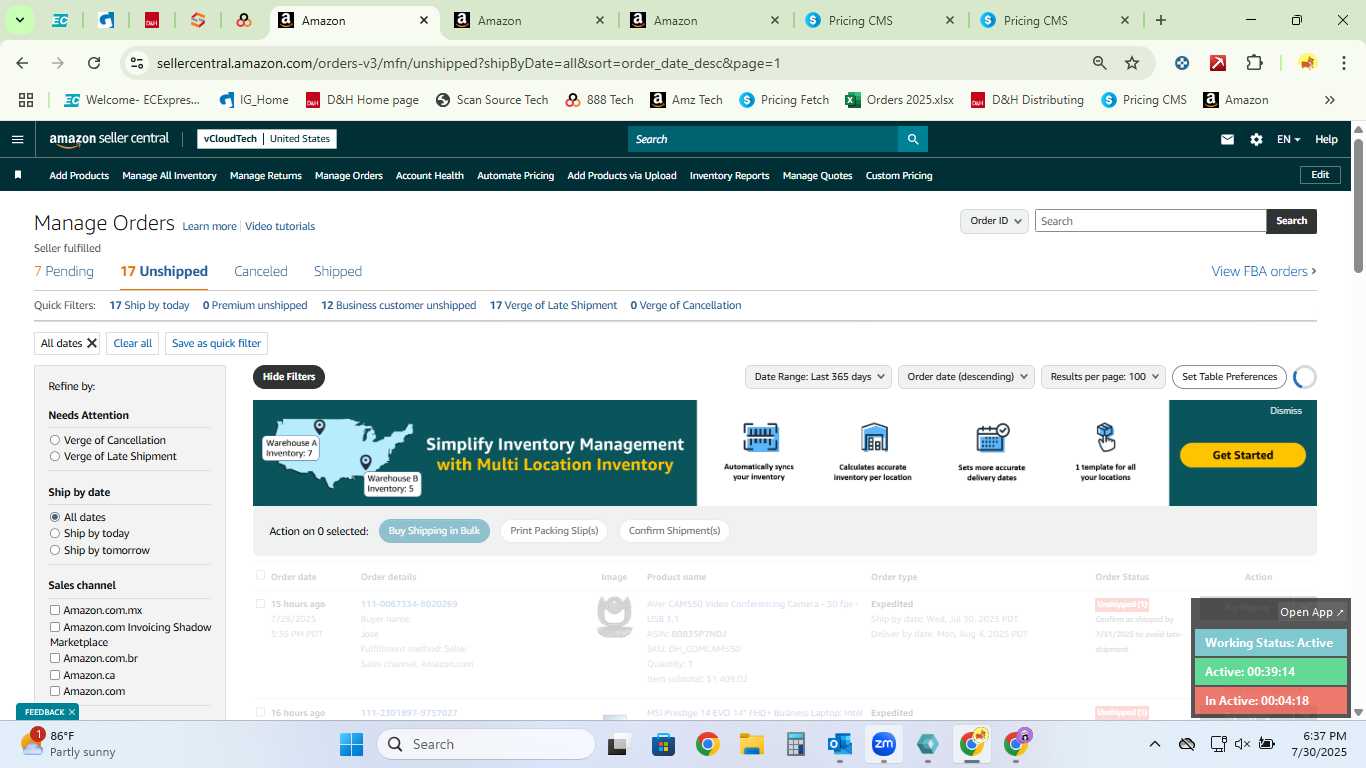Open Order date (descending) sort dropdown
This screenshot has width=1366, height=768.
pos(967,377)
